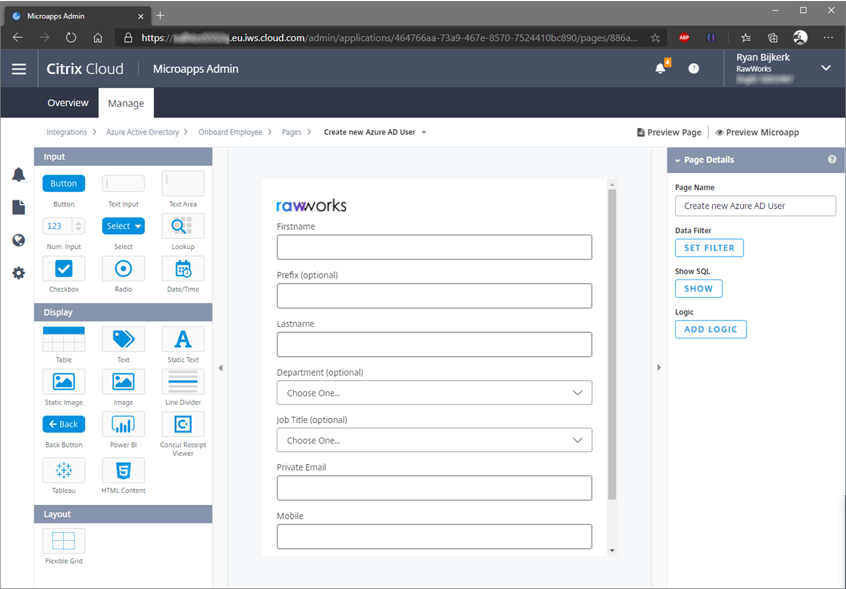Click the form preview vertical scrollbar
Viewport: 846px width, 589px height.
pos(612,344)
